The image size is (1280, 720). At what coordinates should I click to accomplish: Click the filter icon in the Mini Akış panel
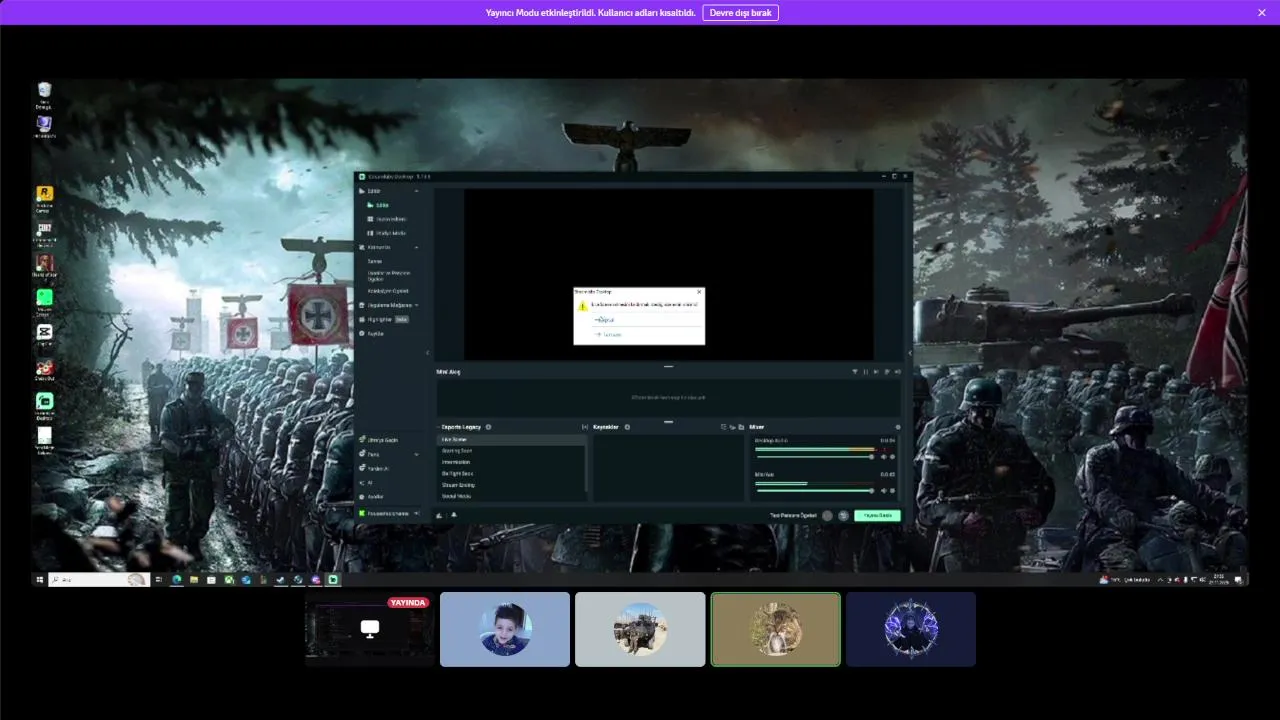(x=855, y=371)
